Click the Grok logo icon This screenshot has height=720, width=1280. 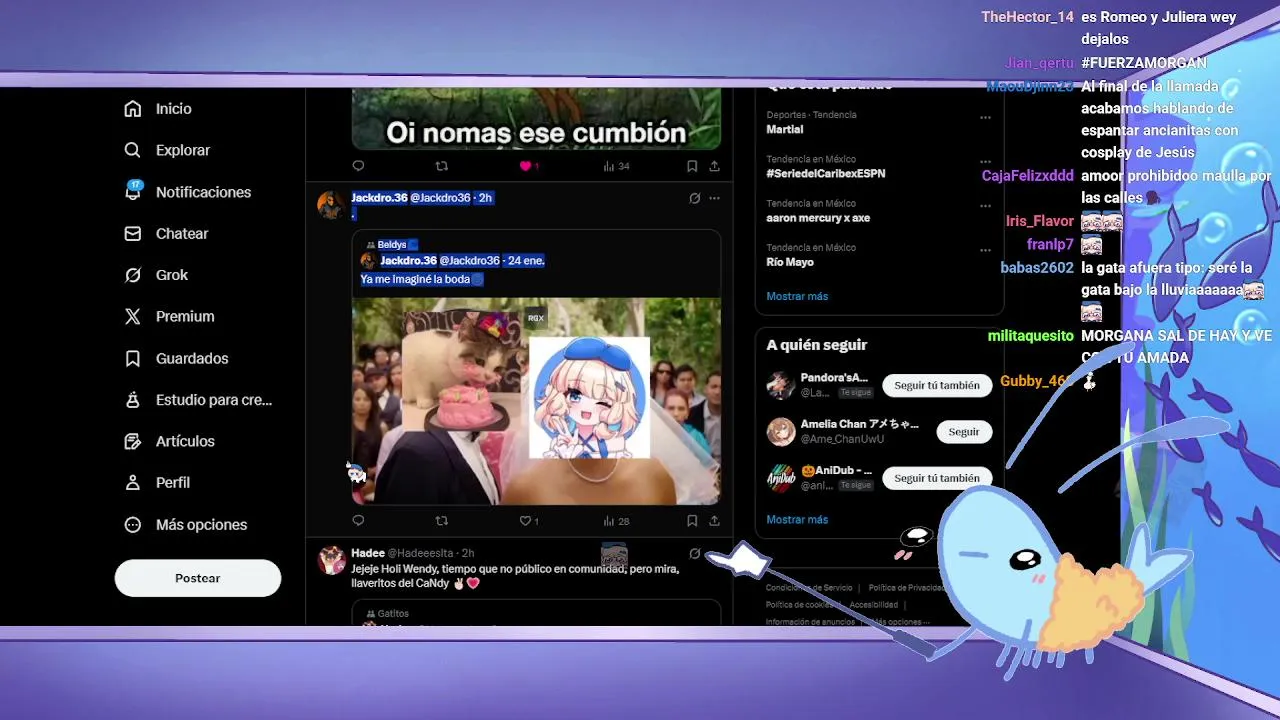click(x=133, y=275)
